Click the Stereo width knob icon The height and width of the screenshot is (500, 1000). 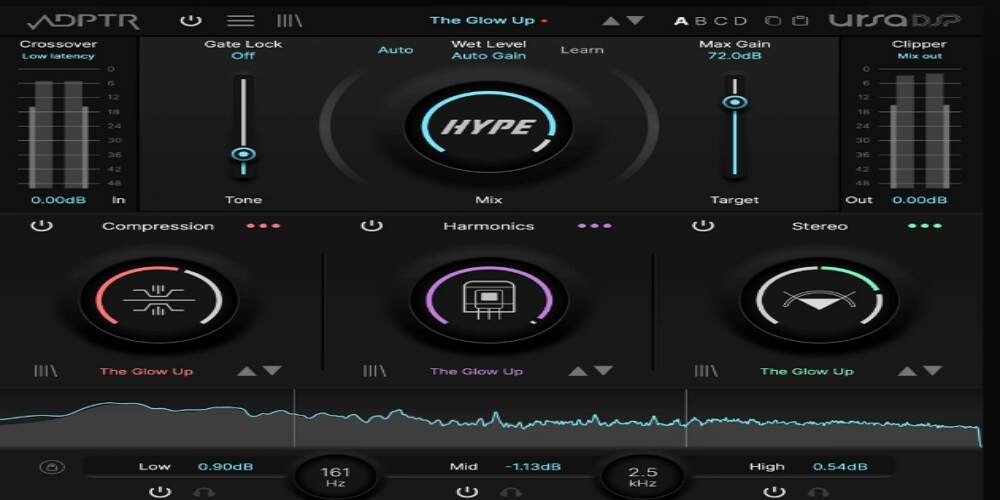[x=818, y=299]
